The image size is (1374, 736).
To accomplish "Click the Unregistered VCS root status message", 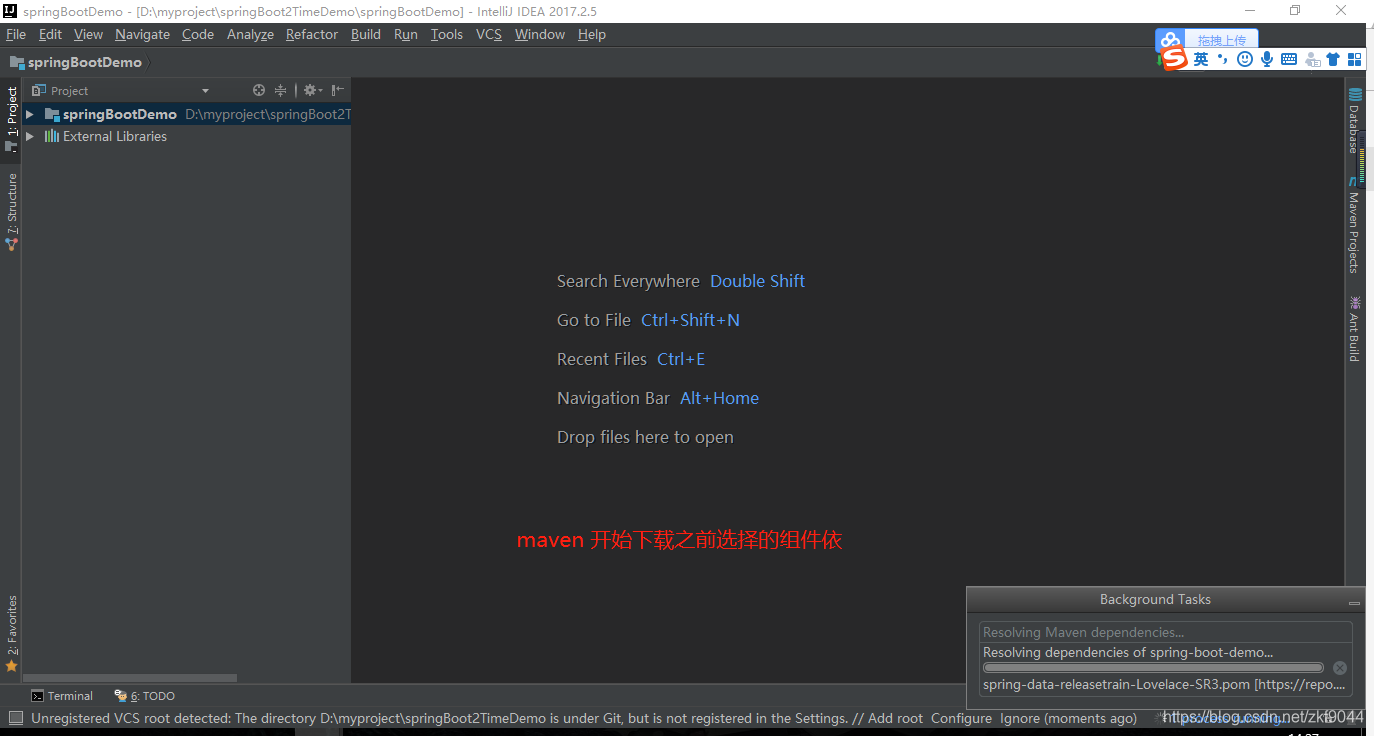I will pyautogui.click(x=584, y=718).
